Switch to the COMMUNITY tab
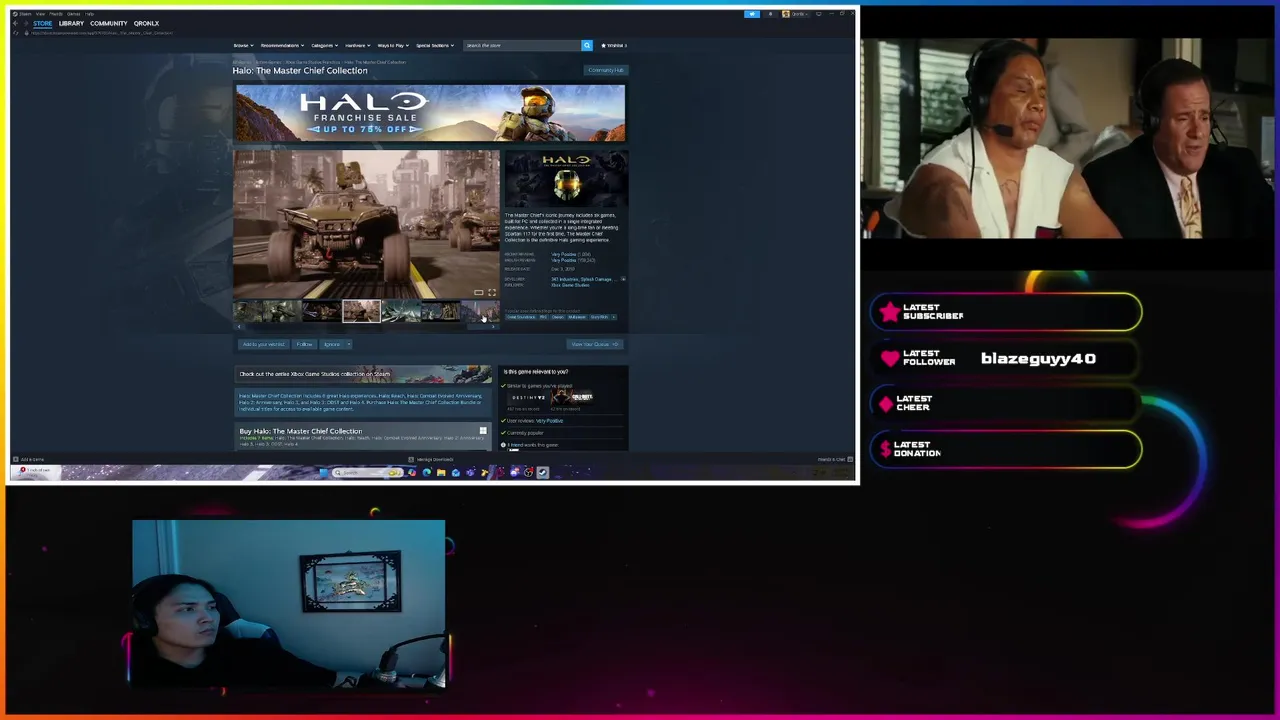This screenshot has height=720, width=1280. point(108,23)
